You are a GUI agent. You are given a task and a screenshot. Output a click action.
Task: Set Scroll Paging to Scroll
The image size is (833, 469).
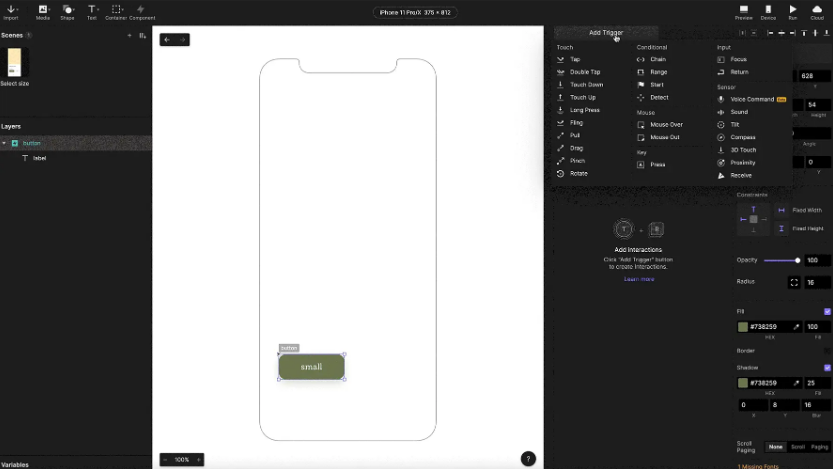coord(797,447)
